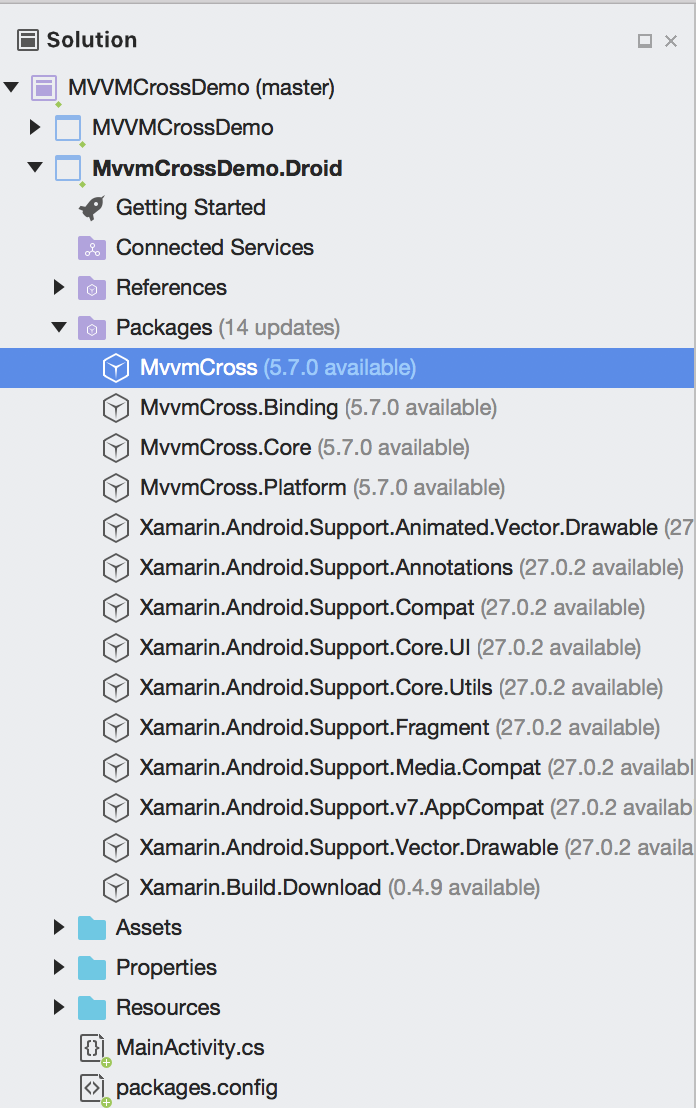Collapse the MVVMCrossDemo (master) solution

coord(13,88)
